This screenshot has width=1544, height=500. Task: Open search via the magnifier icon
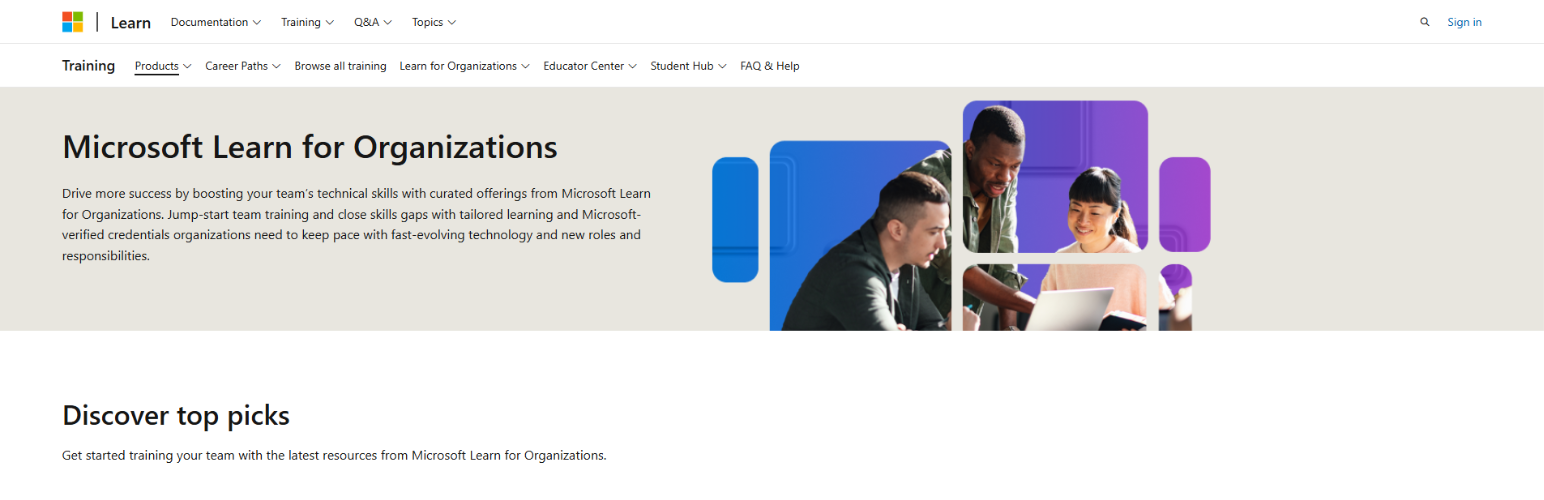click(x=1425, y=22)
